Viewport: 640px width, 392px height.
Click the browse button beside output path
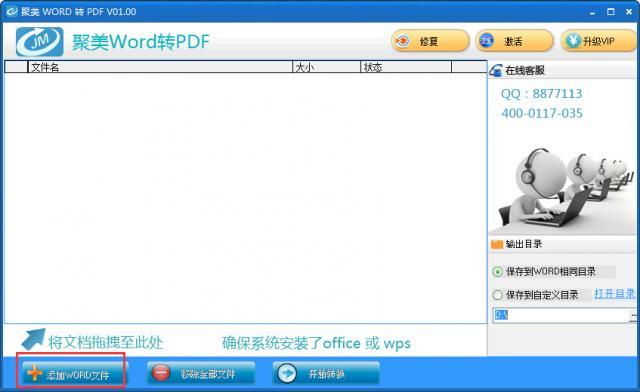[x=633, y=315]
